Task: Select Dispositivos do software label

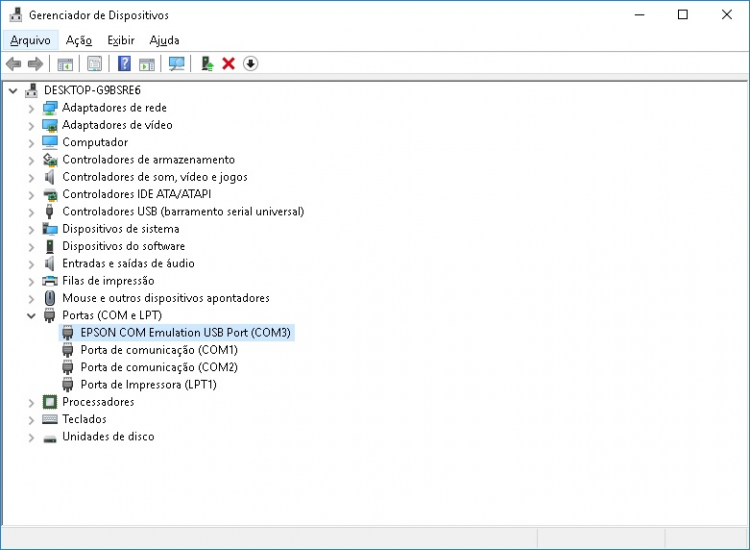Action: pos(123,246)
